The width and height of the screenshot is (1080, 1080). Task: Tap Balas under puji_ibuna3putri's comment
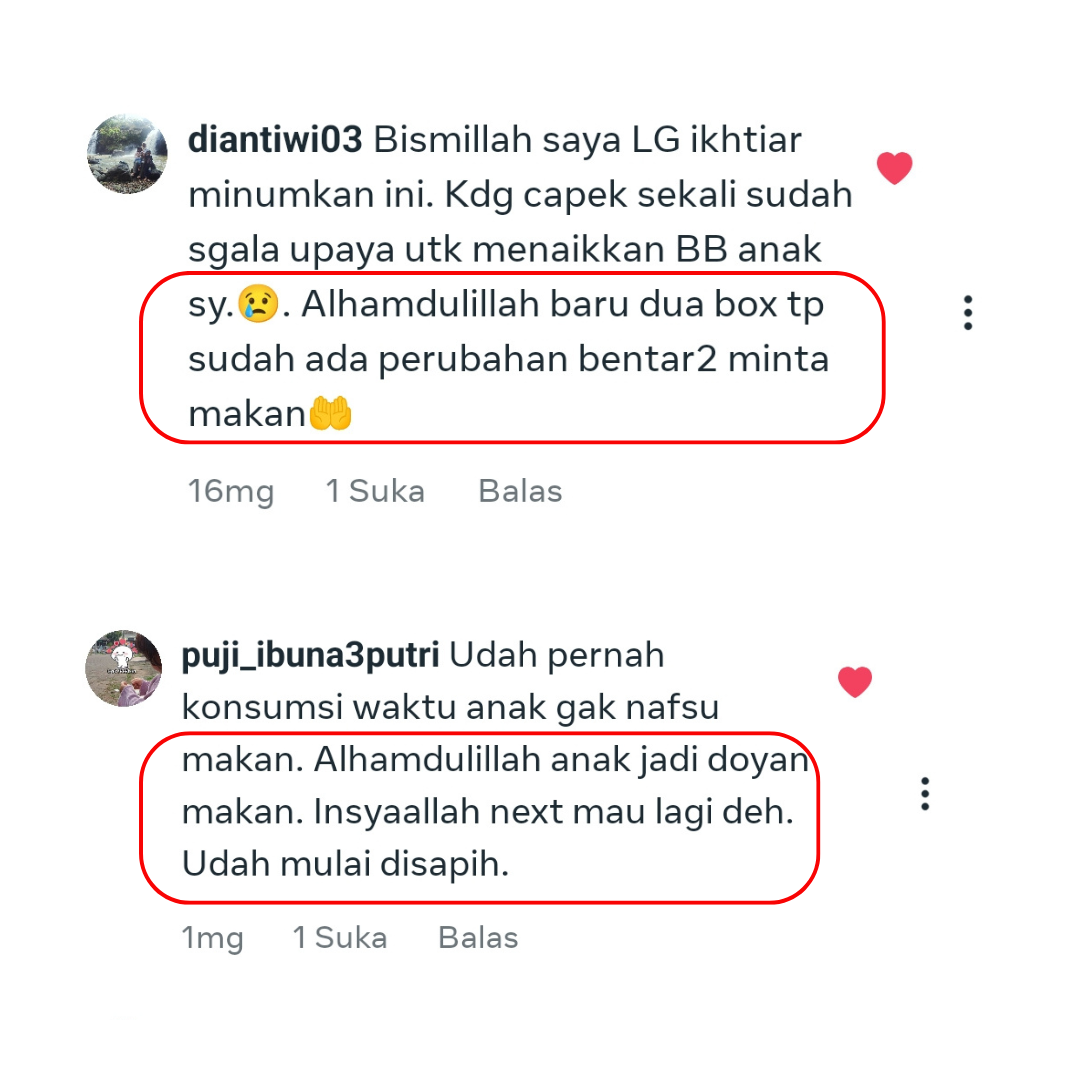(x=478, y=937)
